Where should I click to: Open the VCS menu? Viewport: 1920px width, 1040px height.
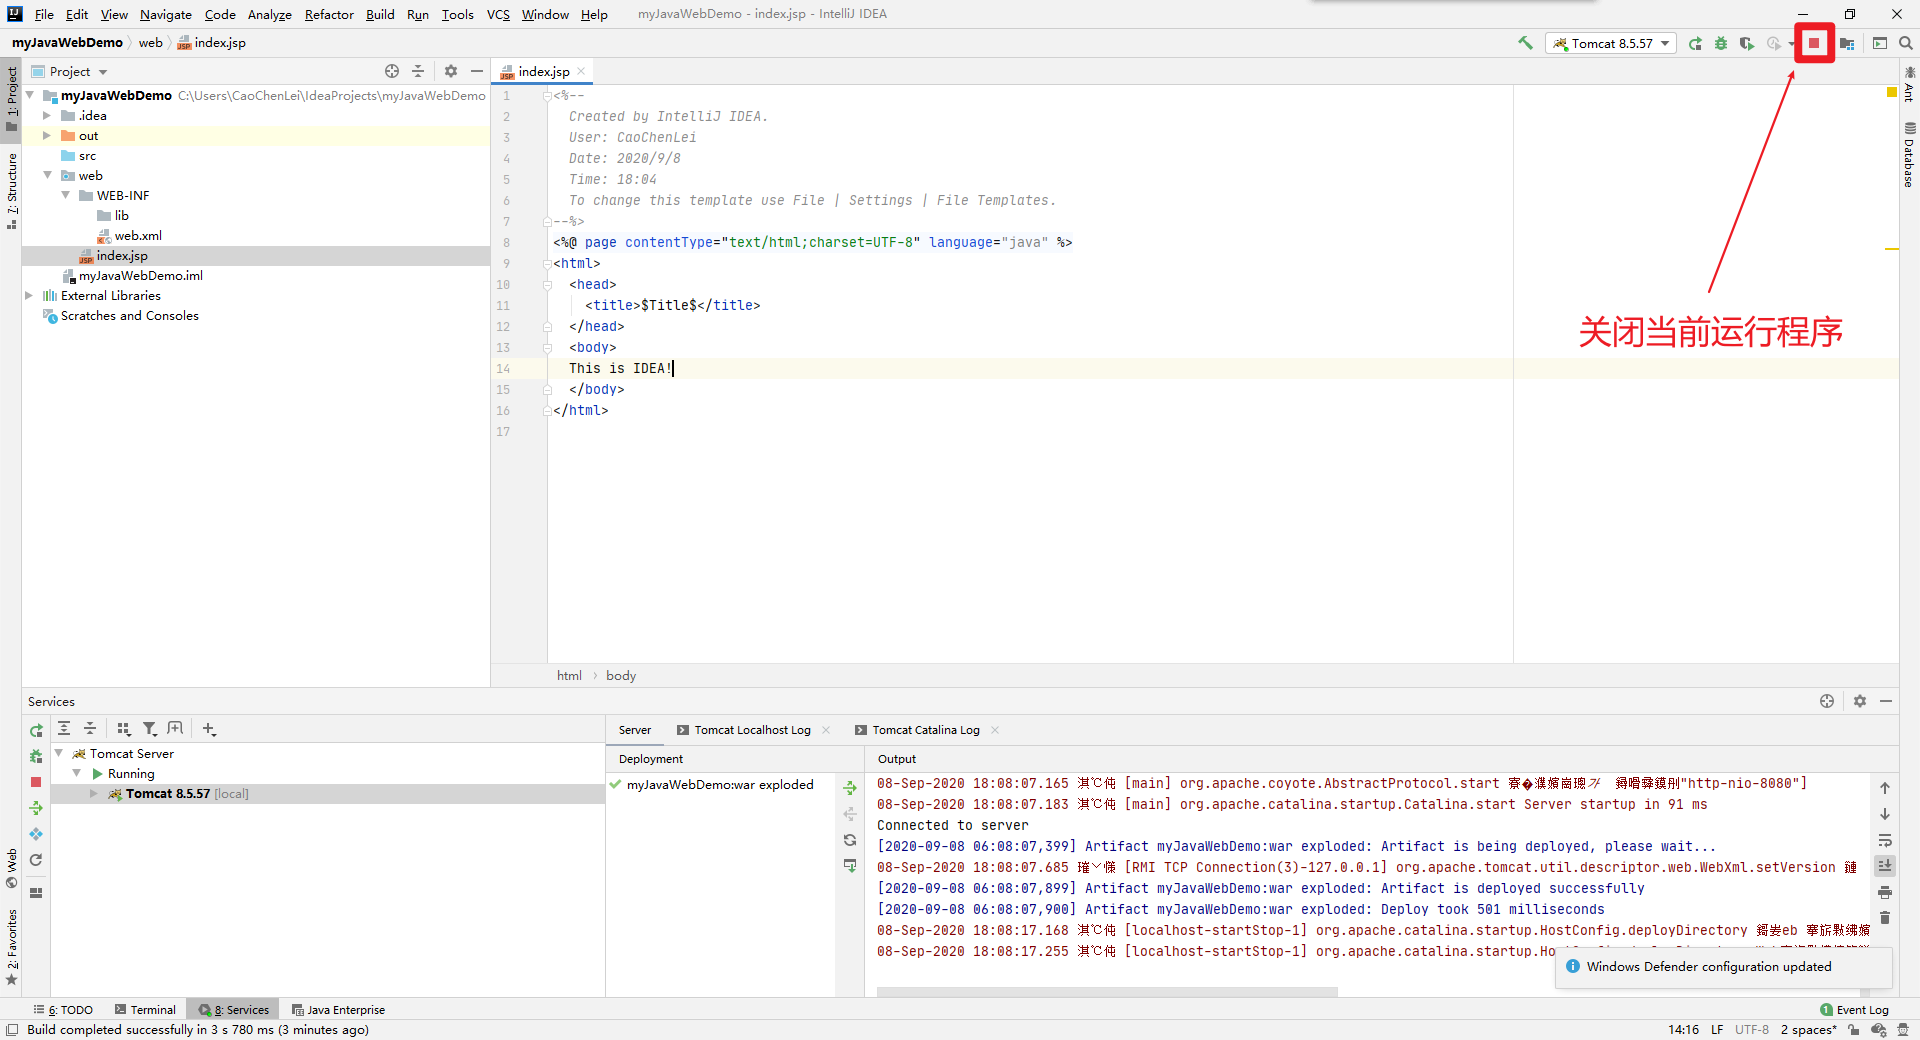[x=498, y=14]
